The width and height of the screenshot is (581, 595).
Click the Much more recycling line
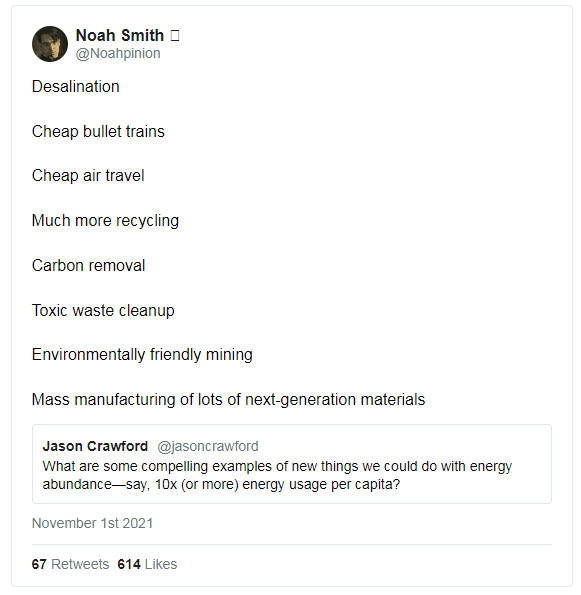point(105,220)
